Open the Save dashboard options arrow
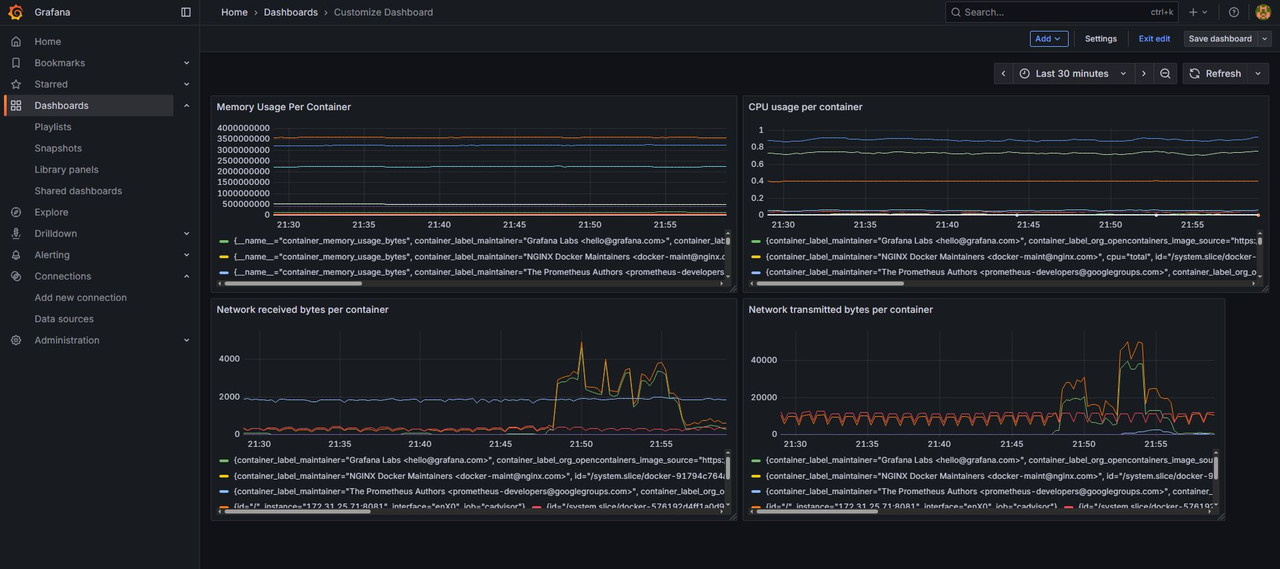 pos(1265,39)
